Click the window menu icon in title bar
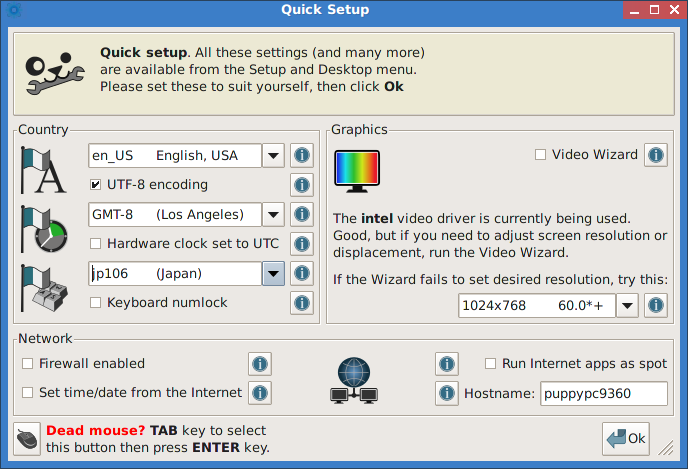688x469 pixels. click(x=14, y=10)
